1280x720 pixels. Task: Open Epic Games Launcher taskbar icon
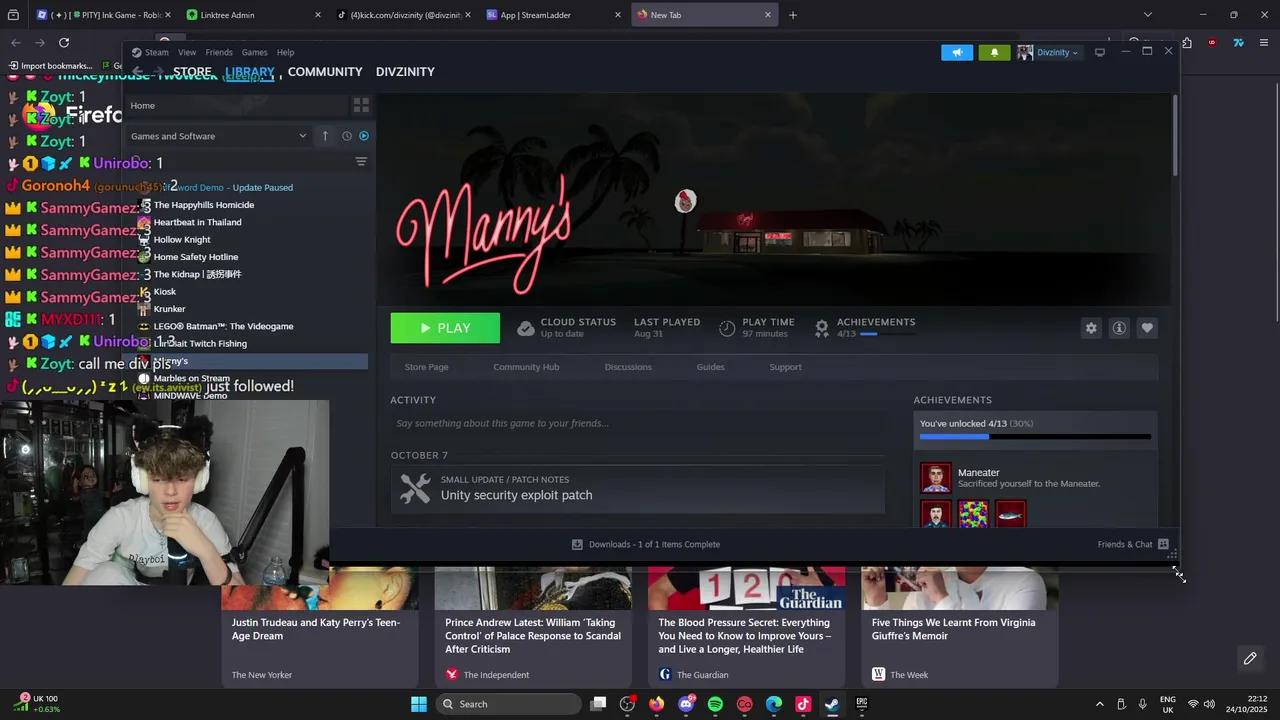coord(862,704)
